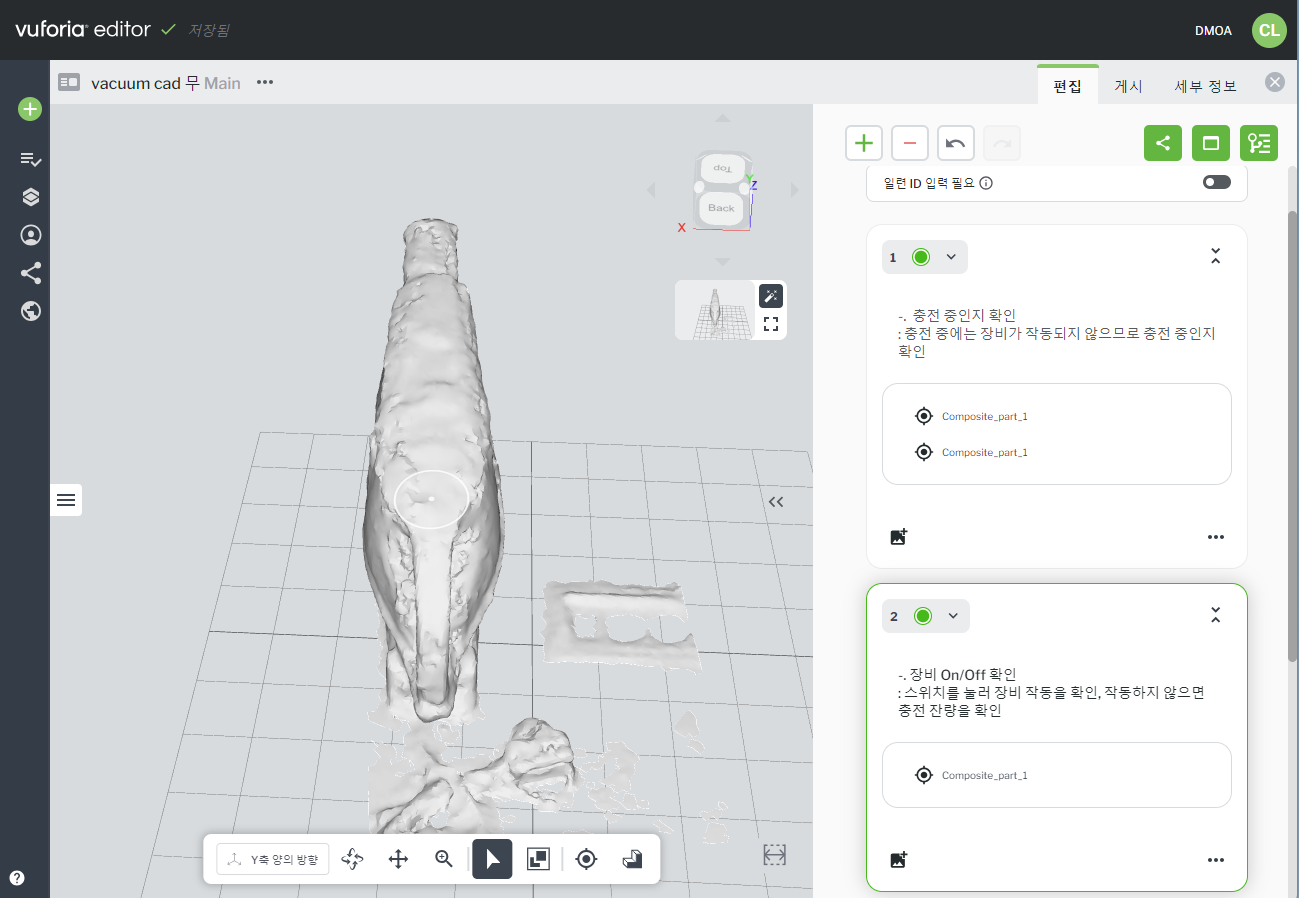Open the layers icon in left sidebar
This screenshot has height=898, width=1299.
coord(30,197)
